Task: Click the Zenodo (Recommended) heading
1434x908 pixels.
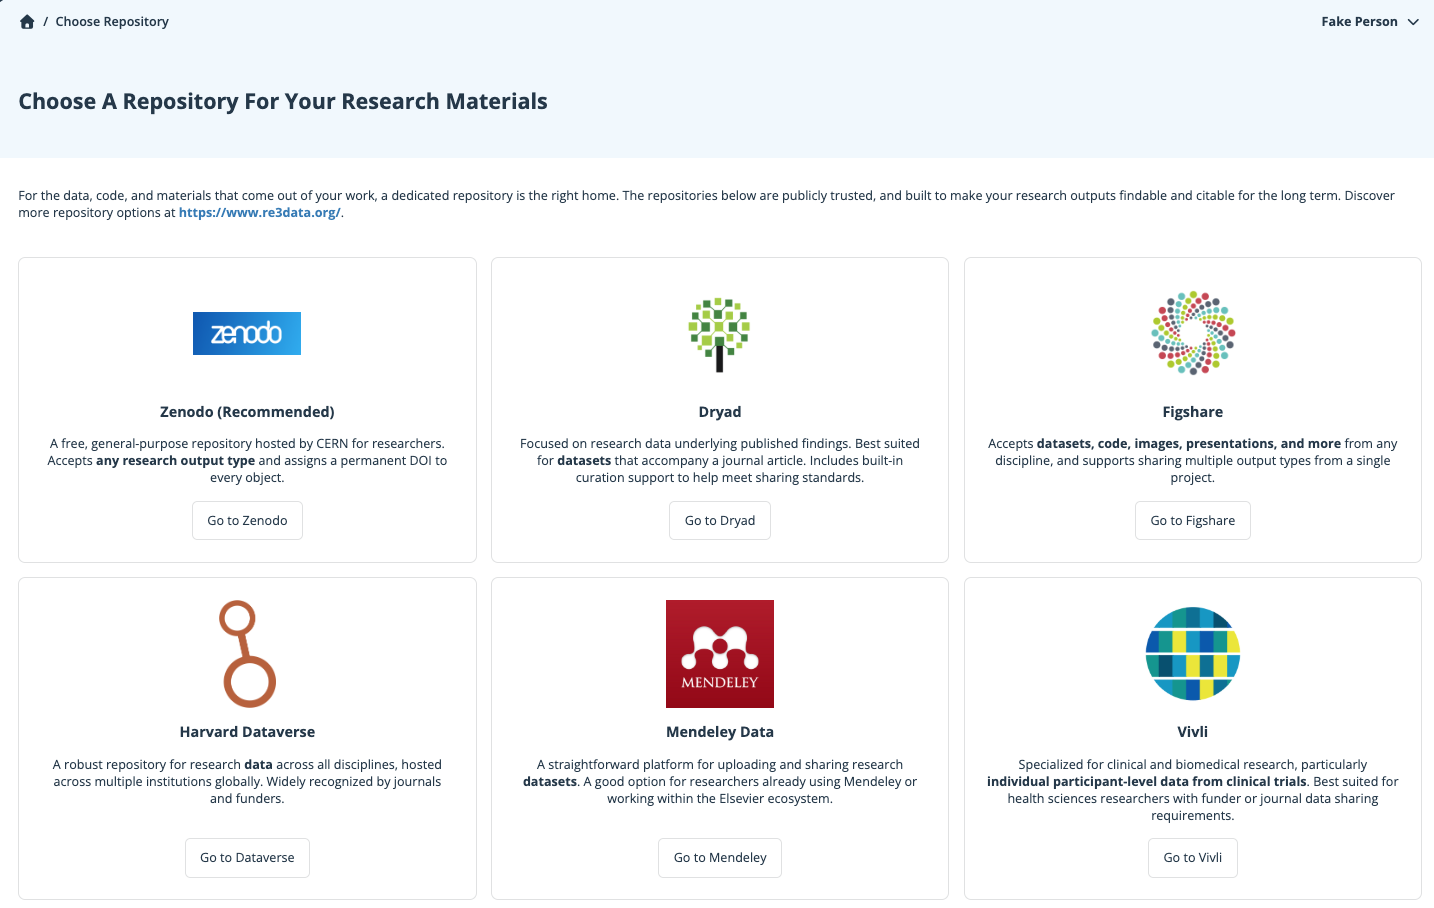Action: tap(247, 412)
